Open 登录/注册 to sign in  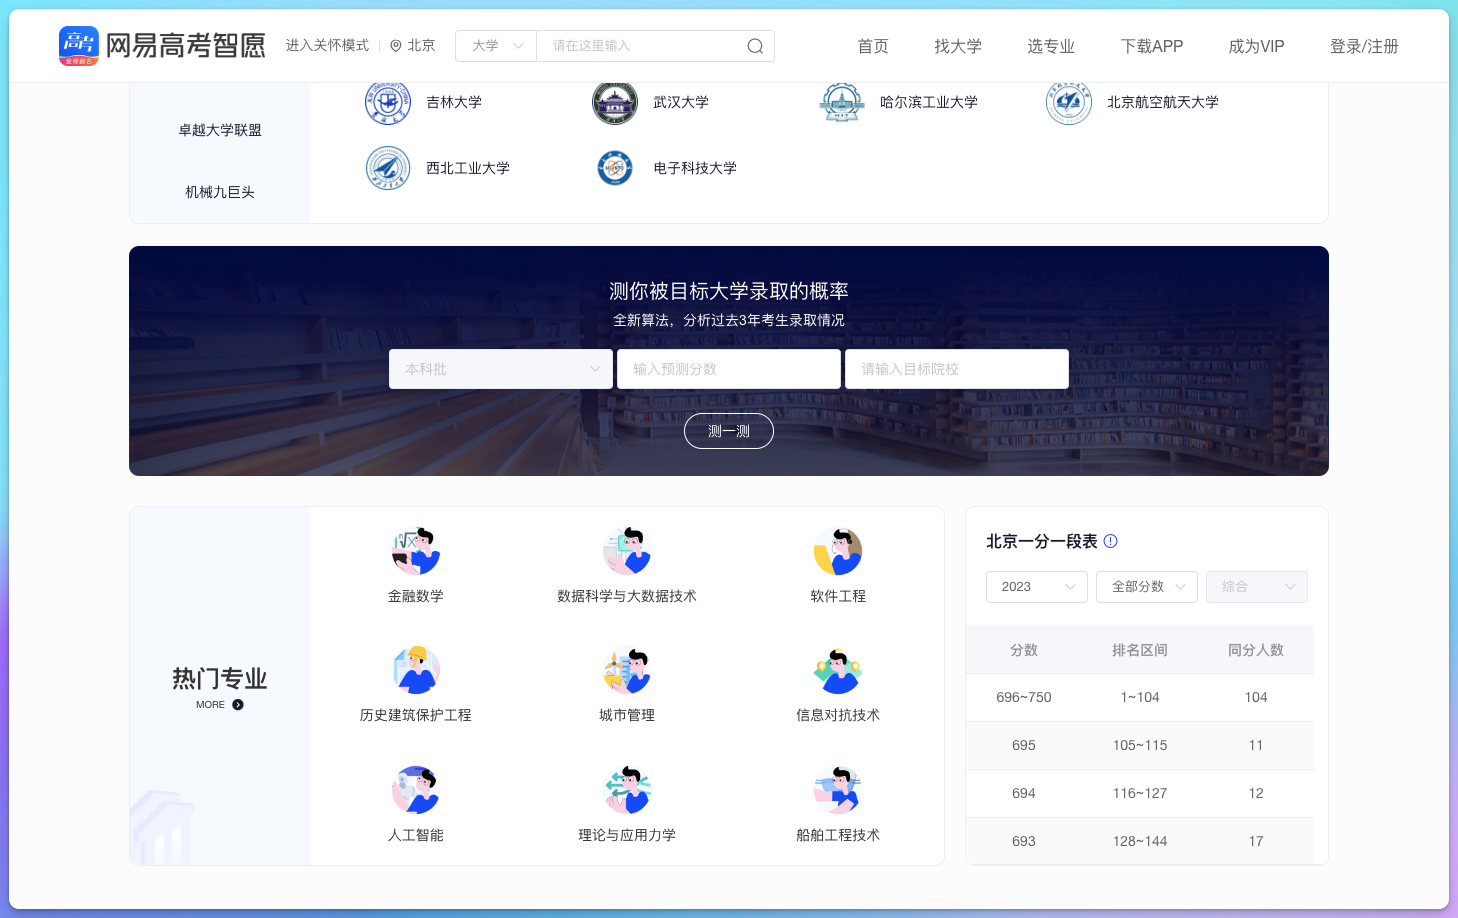click(x=1364, y=46)
